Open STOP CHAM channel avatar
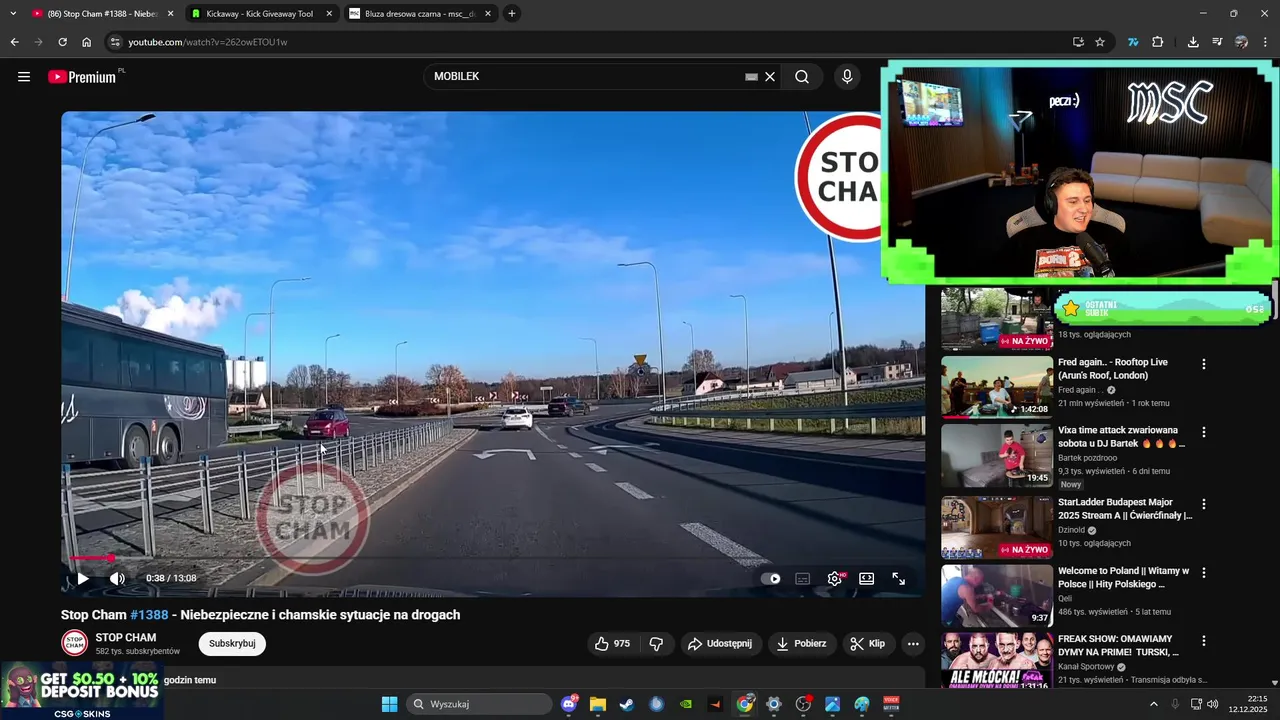The image size is (1280, 720). (75, 643)
